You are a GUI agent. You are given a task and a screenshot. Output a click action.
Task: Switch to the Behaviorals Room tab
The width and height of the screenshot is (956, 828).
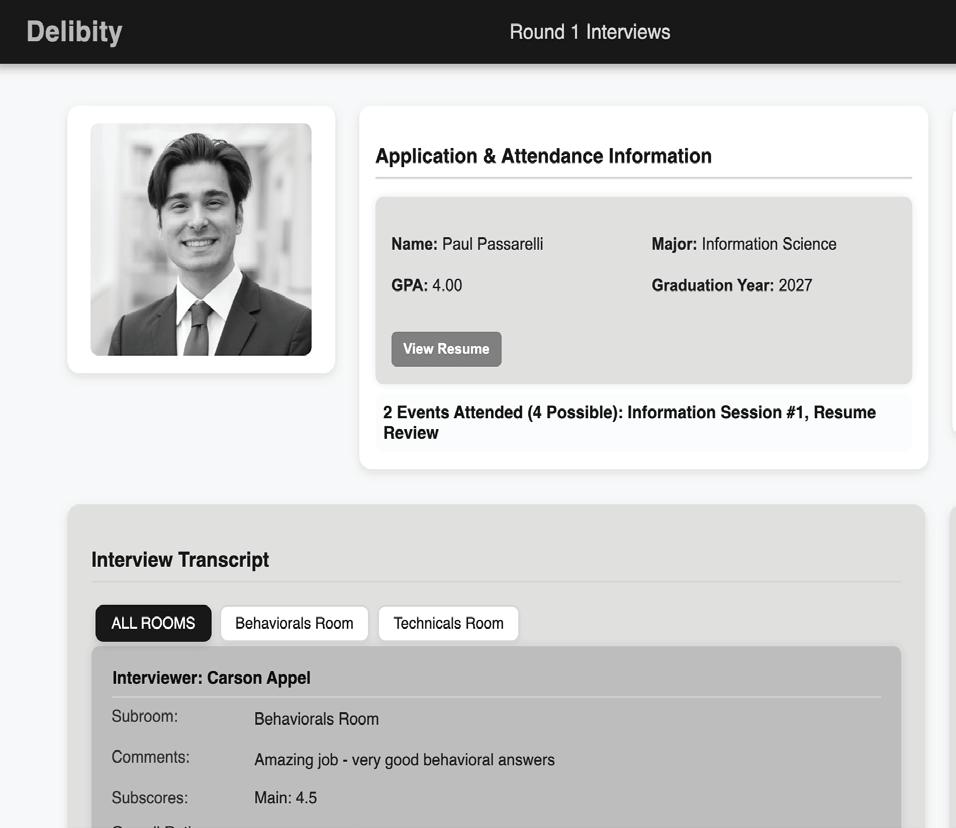coord(294,623)
